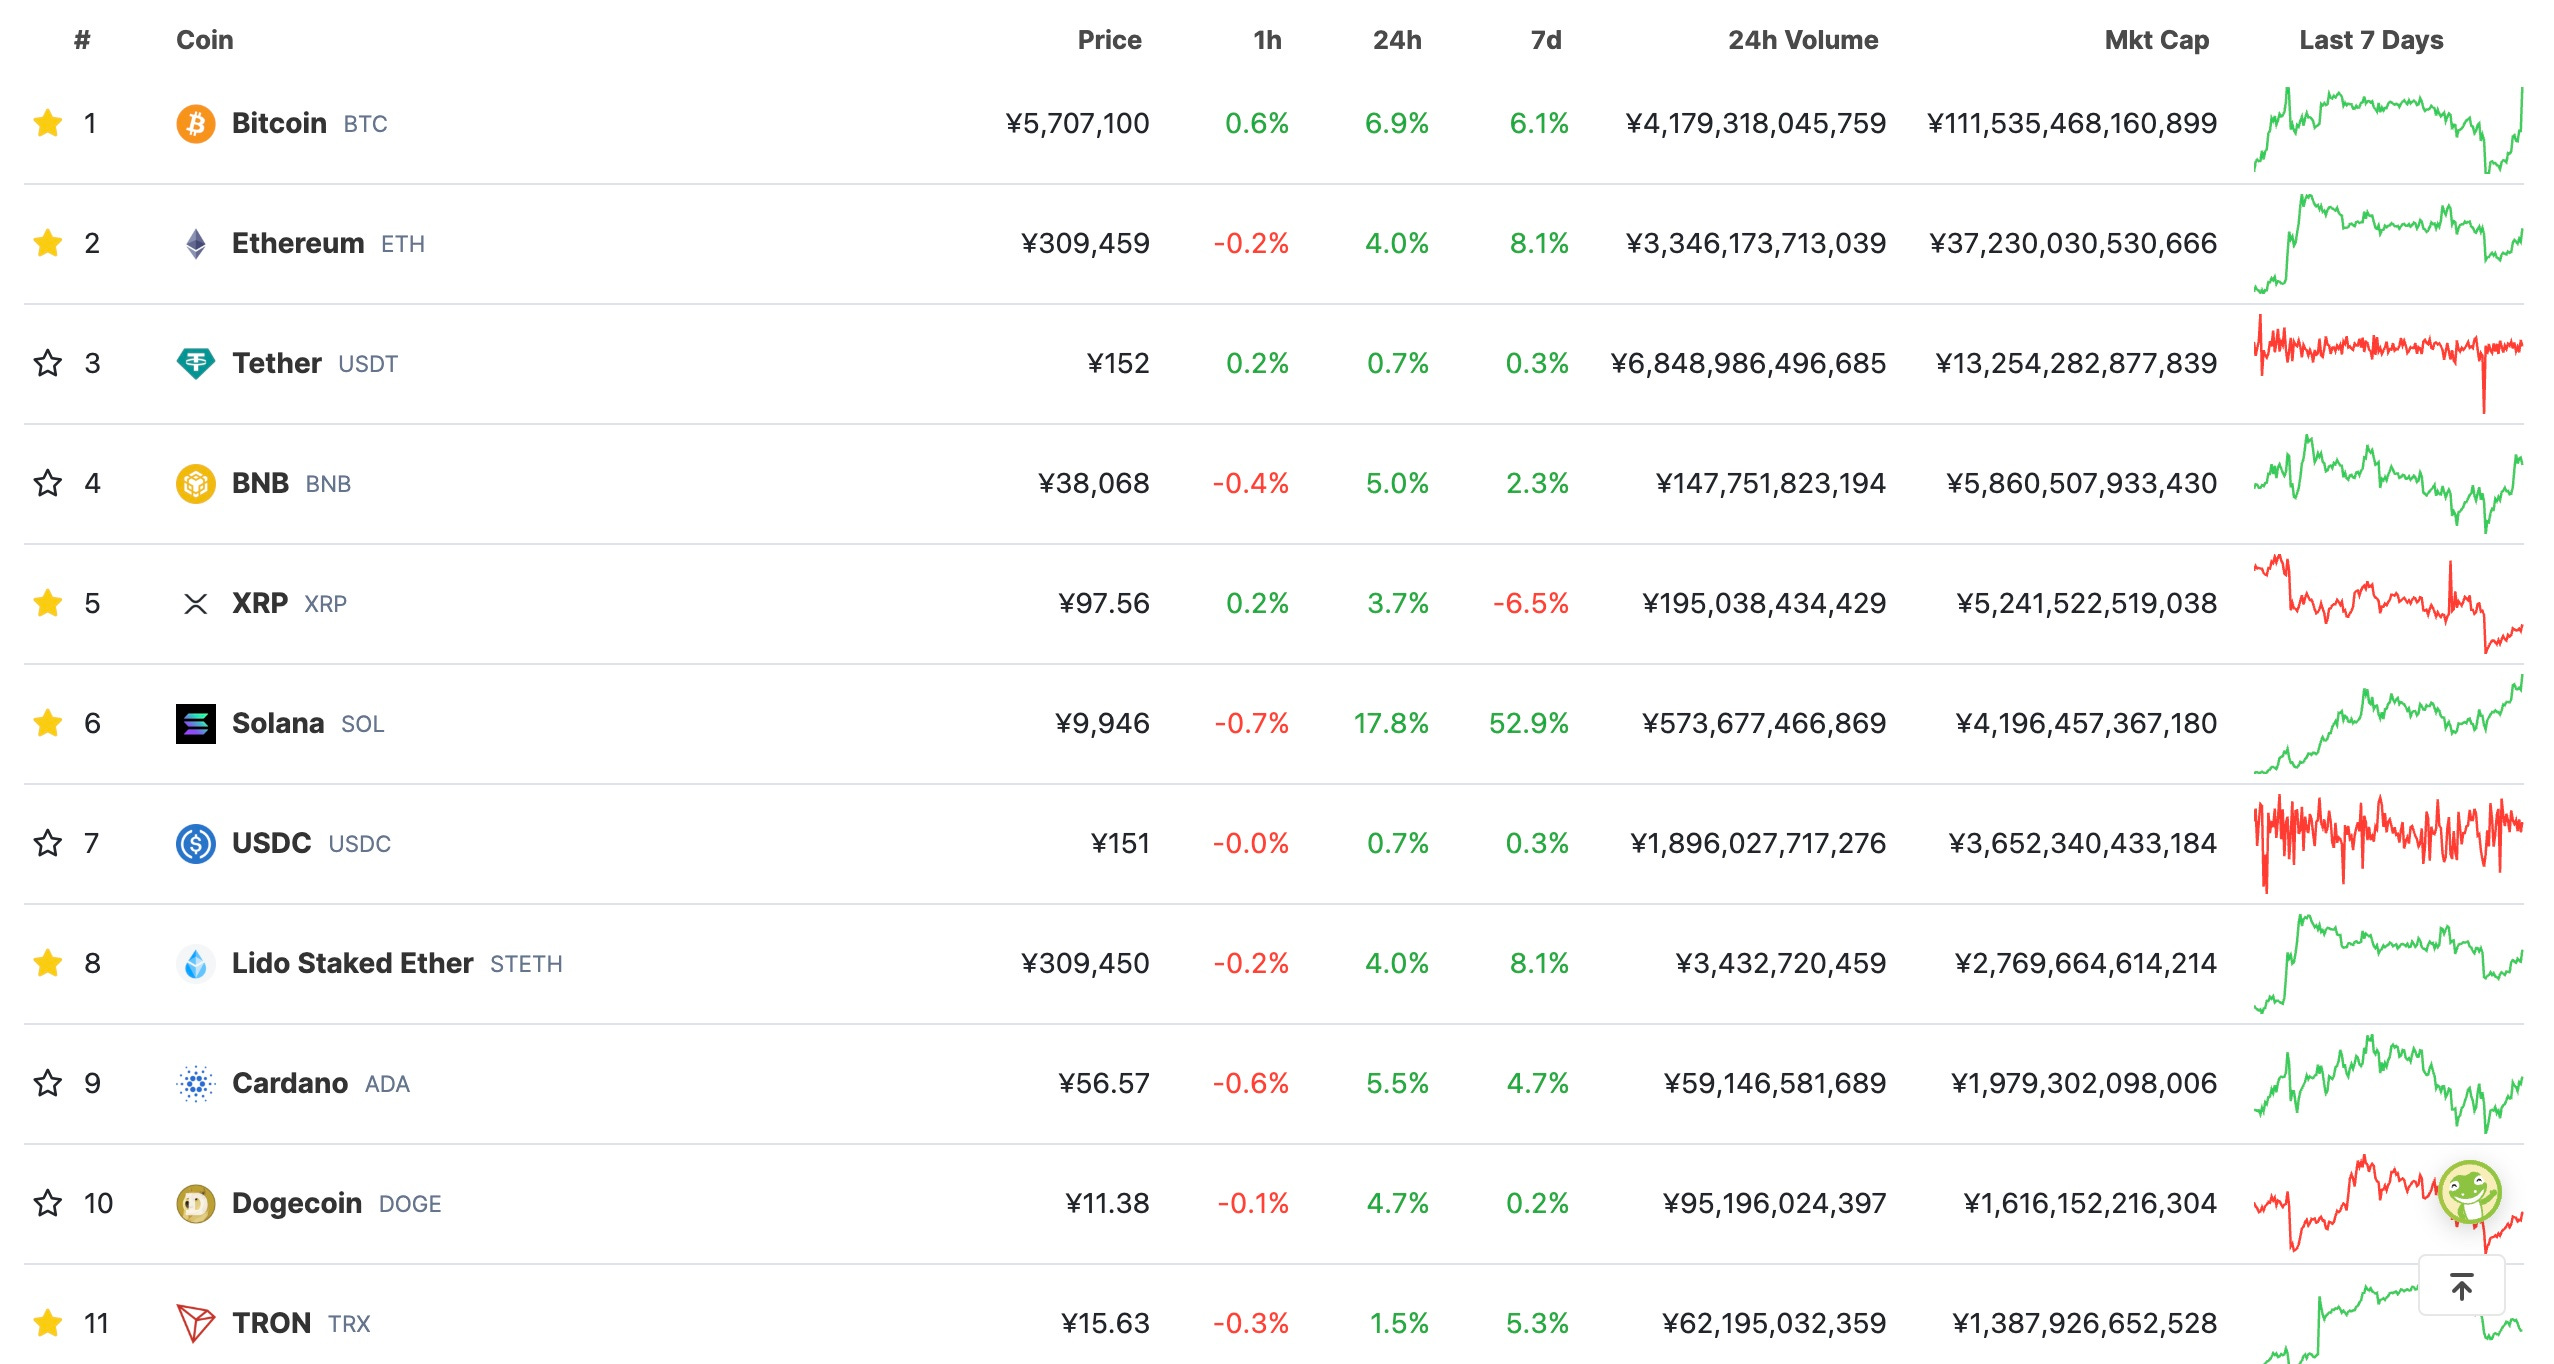Screen dimensions: 2554x1364
Task: Open Ethereum's 7-day sparkline chart
Action: click(x=2388, y=243)
